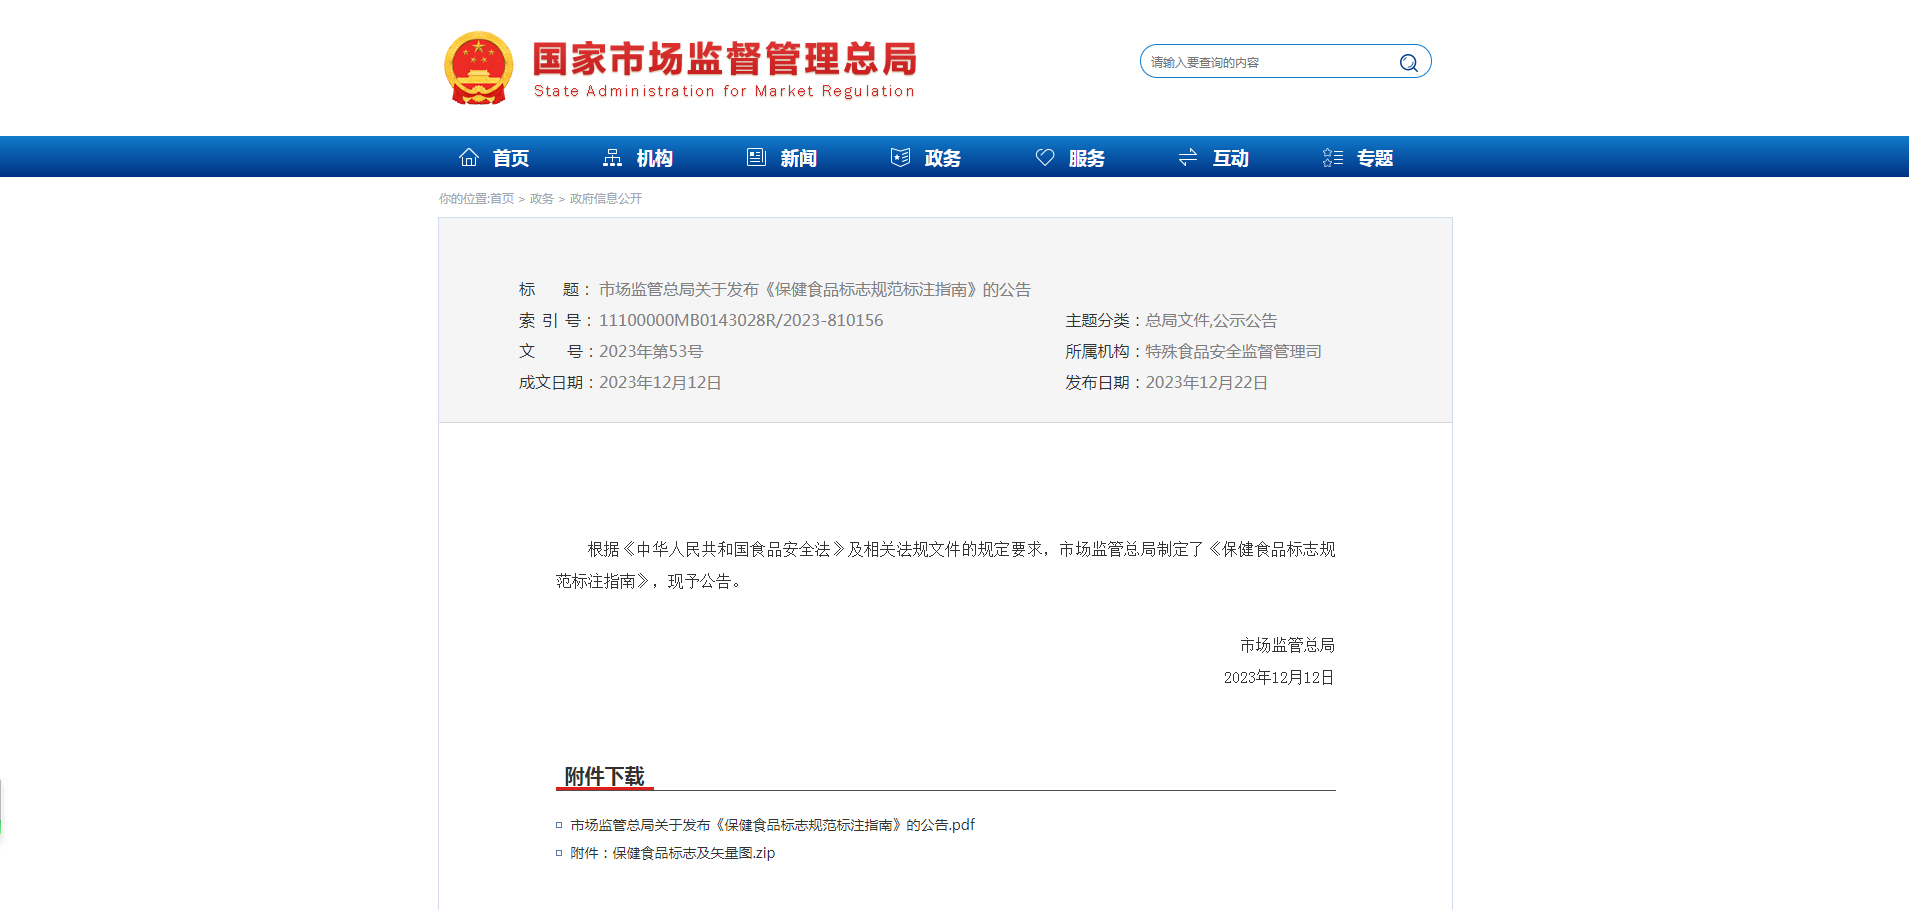Open the 政府信息公开 breadcrumb link
This screenshot has height=910, width=1909.
[604, 198]
